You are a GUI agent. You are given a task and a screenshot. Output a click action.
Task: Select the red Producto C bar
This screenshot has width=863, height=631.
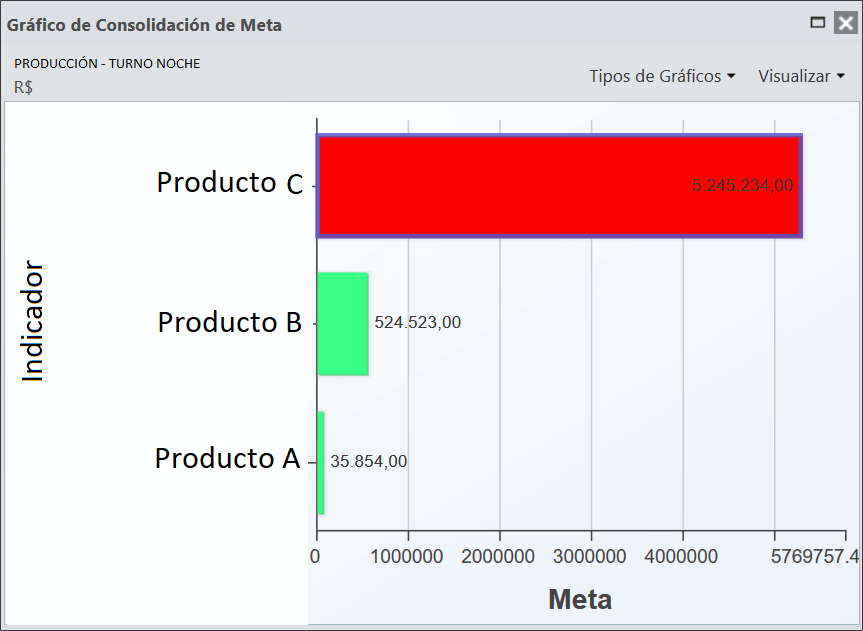(559, 186)
